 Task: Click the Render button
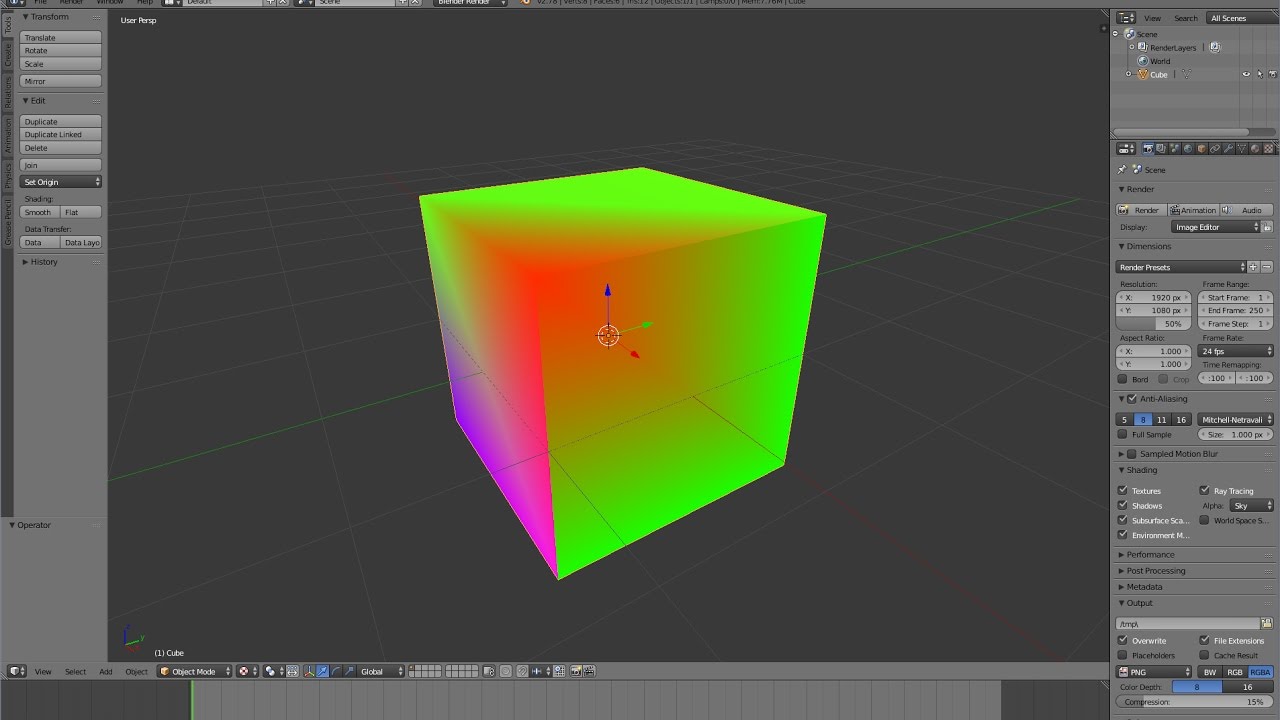point(1140,210)
